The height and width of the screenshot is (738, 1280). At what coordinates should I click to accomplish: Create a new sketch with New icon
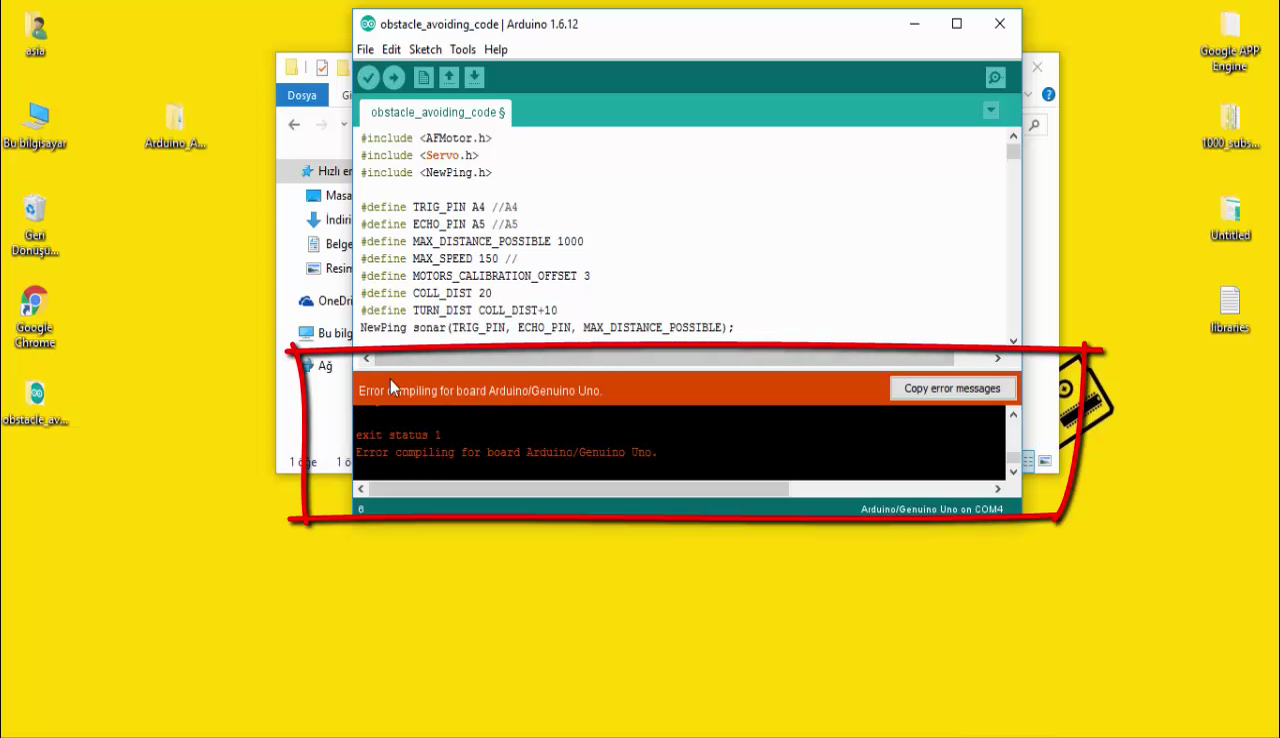pos(424,78)
